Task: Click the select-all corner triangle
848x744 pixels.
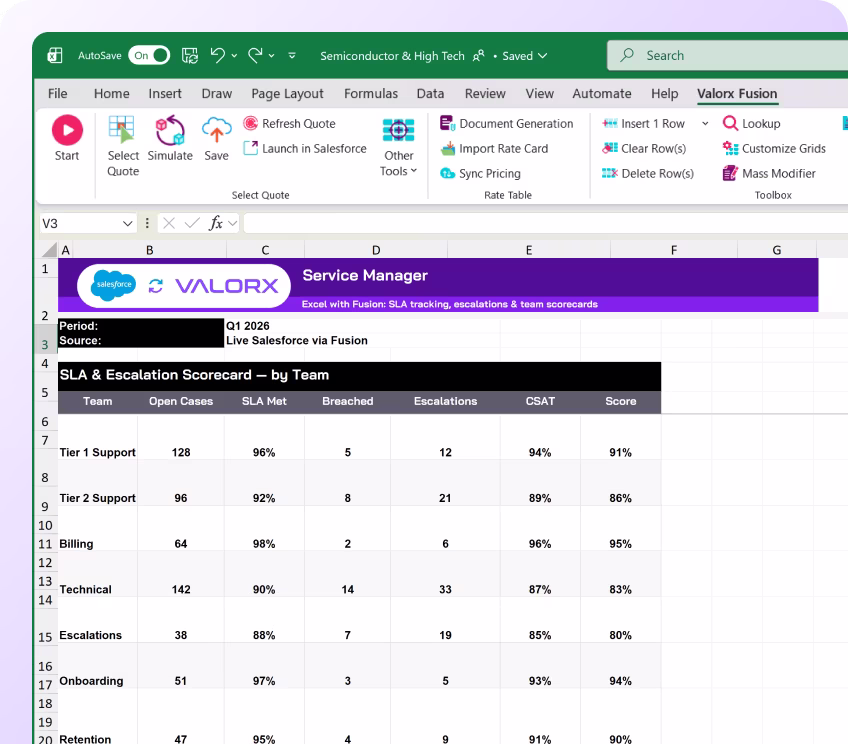Action: coord(50,249)
